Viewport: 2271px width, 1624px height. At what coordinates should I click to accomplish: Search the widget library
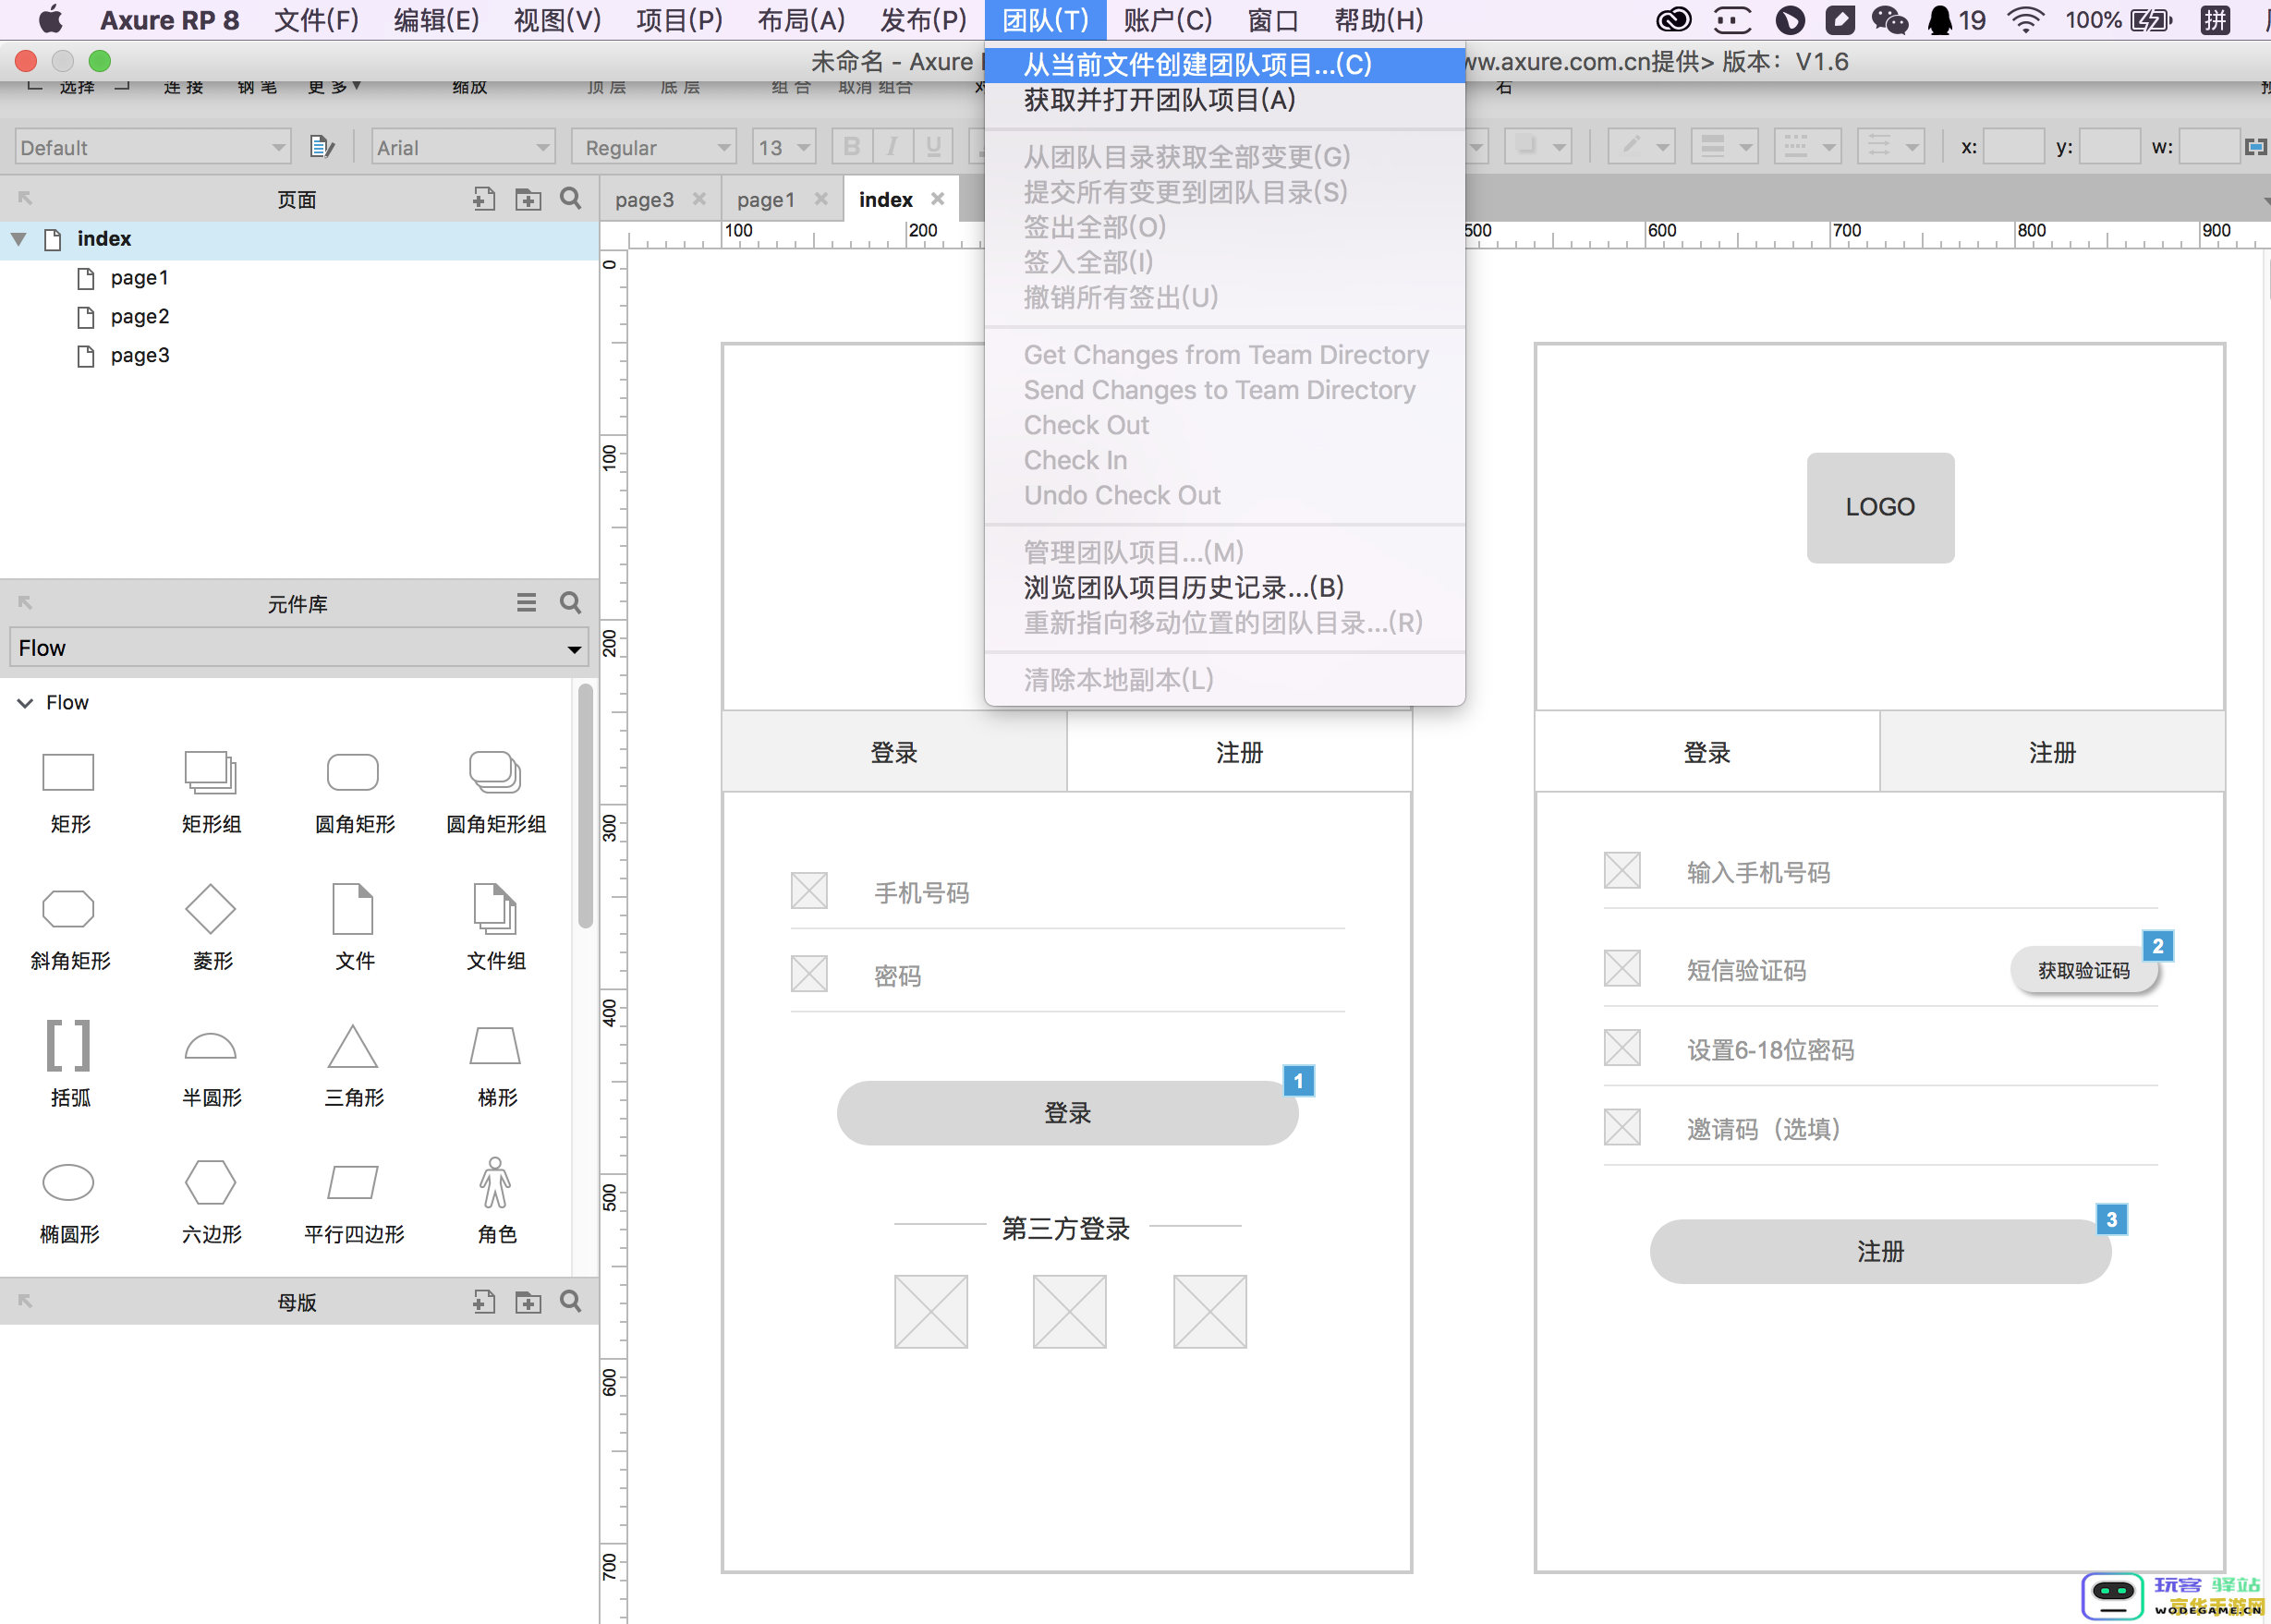(571, 602)
